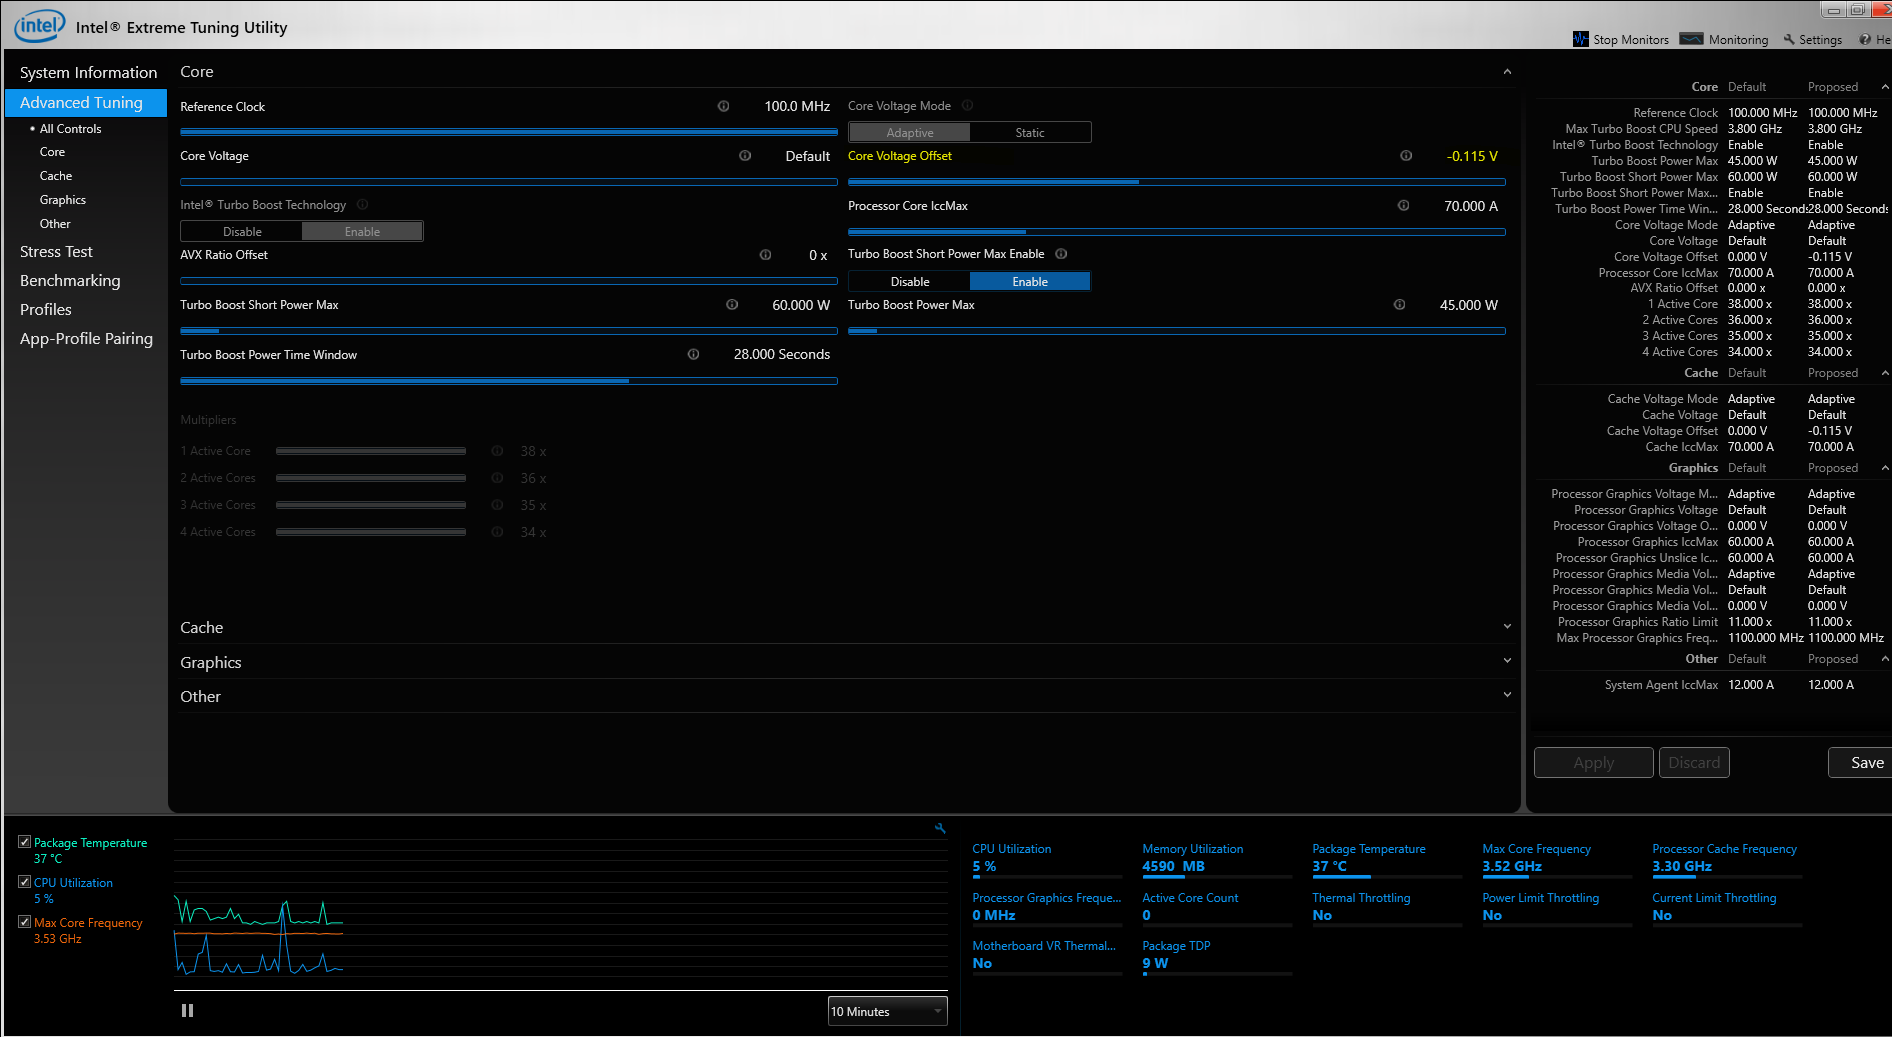1892x1037 pixels.
Task: Adjust the Core Voltage Offset slider
Action: 1176,182
